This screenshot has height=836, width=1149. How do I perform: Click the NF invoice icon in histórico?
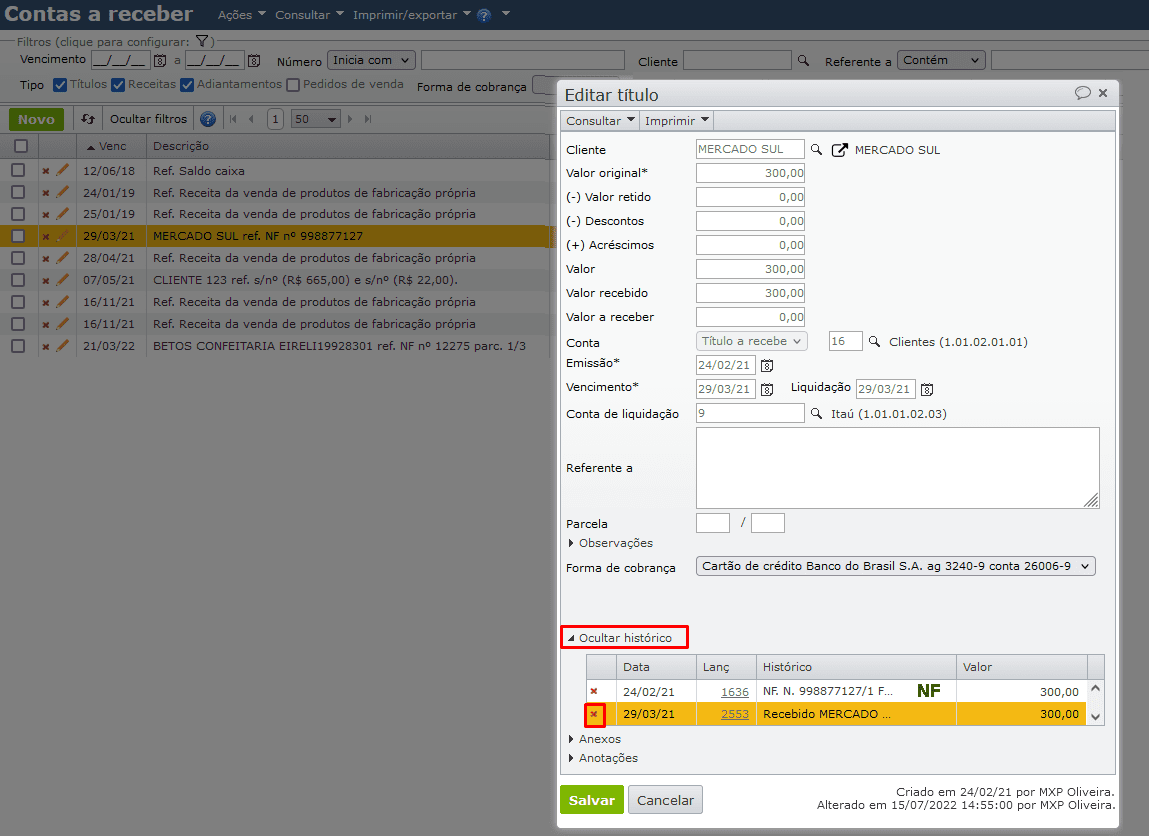pyautogui.click(x=928, y=691)
